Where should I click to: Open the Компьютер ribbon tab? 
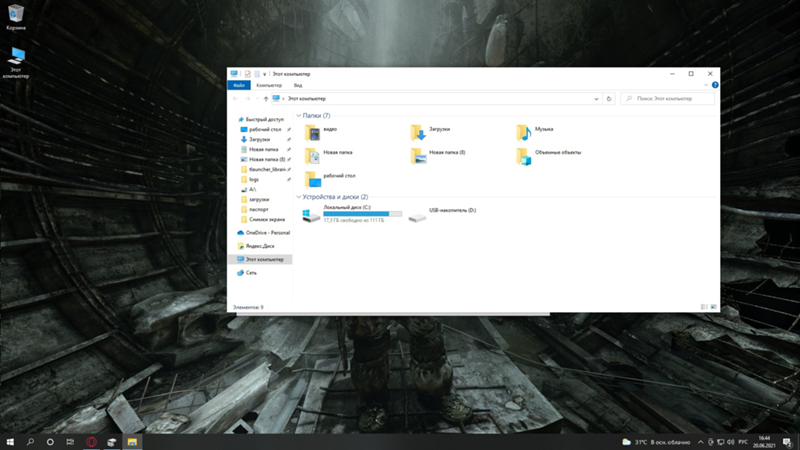(x=269, y=85)
